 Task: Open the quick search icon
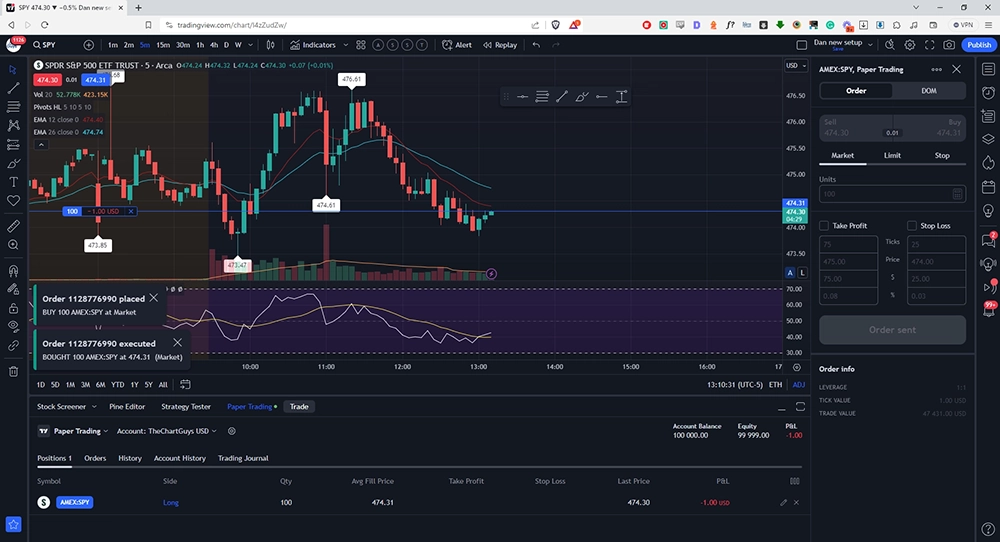(890, 45)
